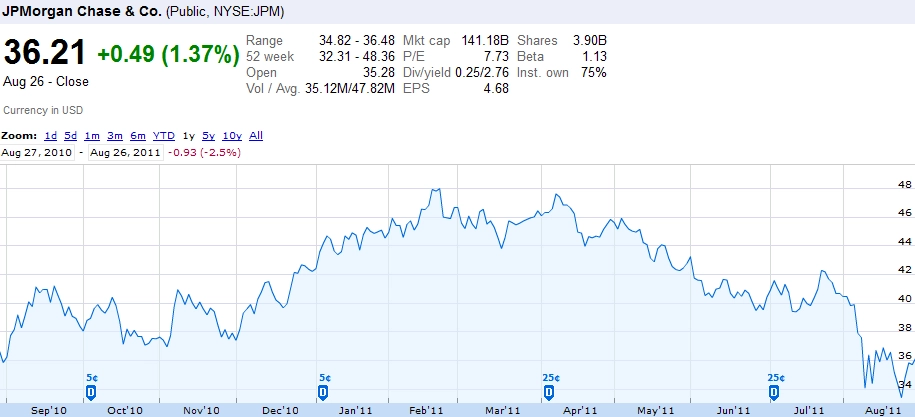Set chart zoom to YTD

(164, 136)
